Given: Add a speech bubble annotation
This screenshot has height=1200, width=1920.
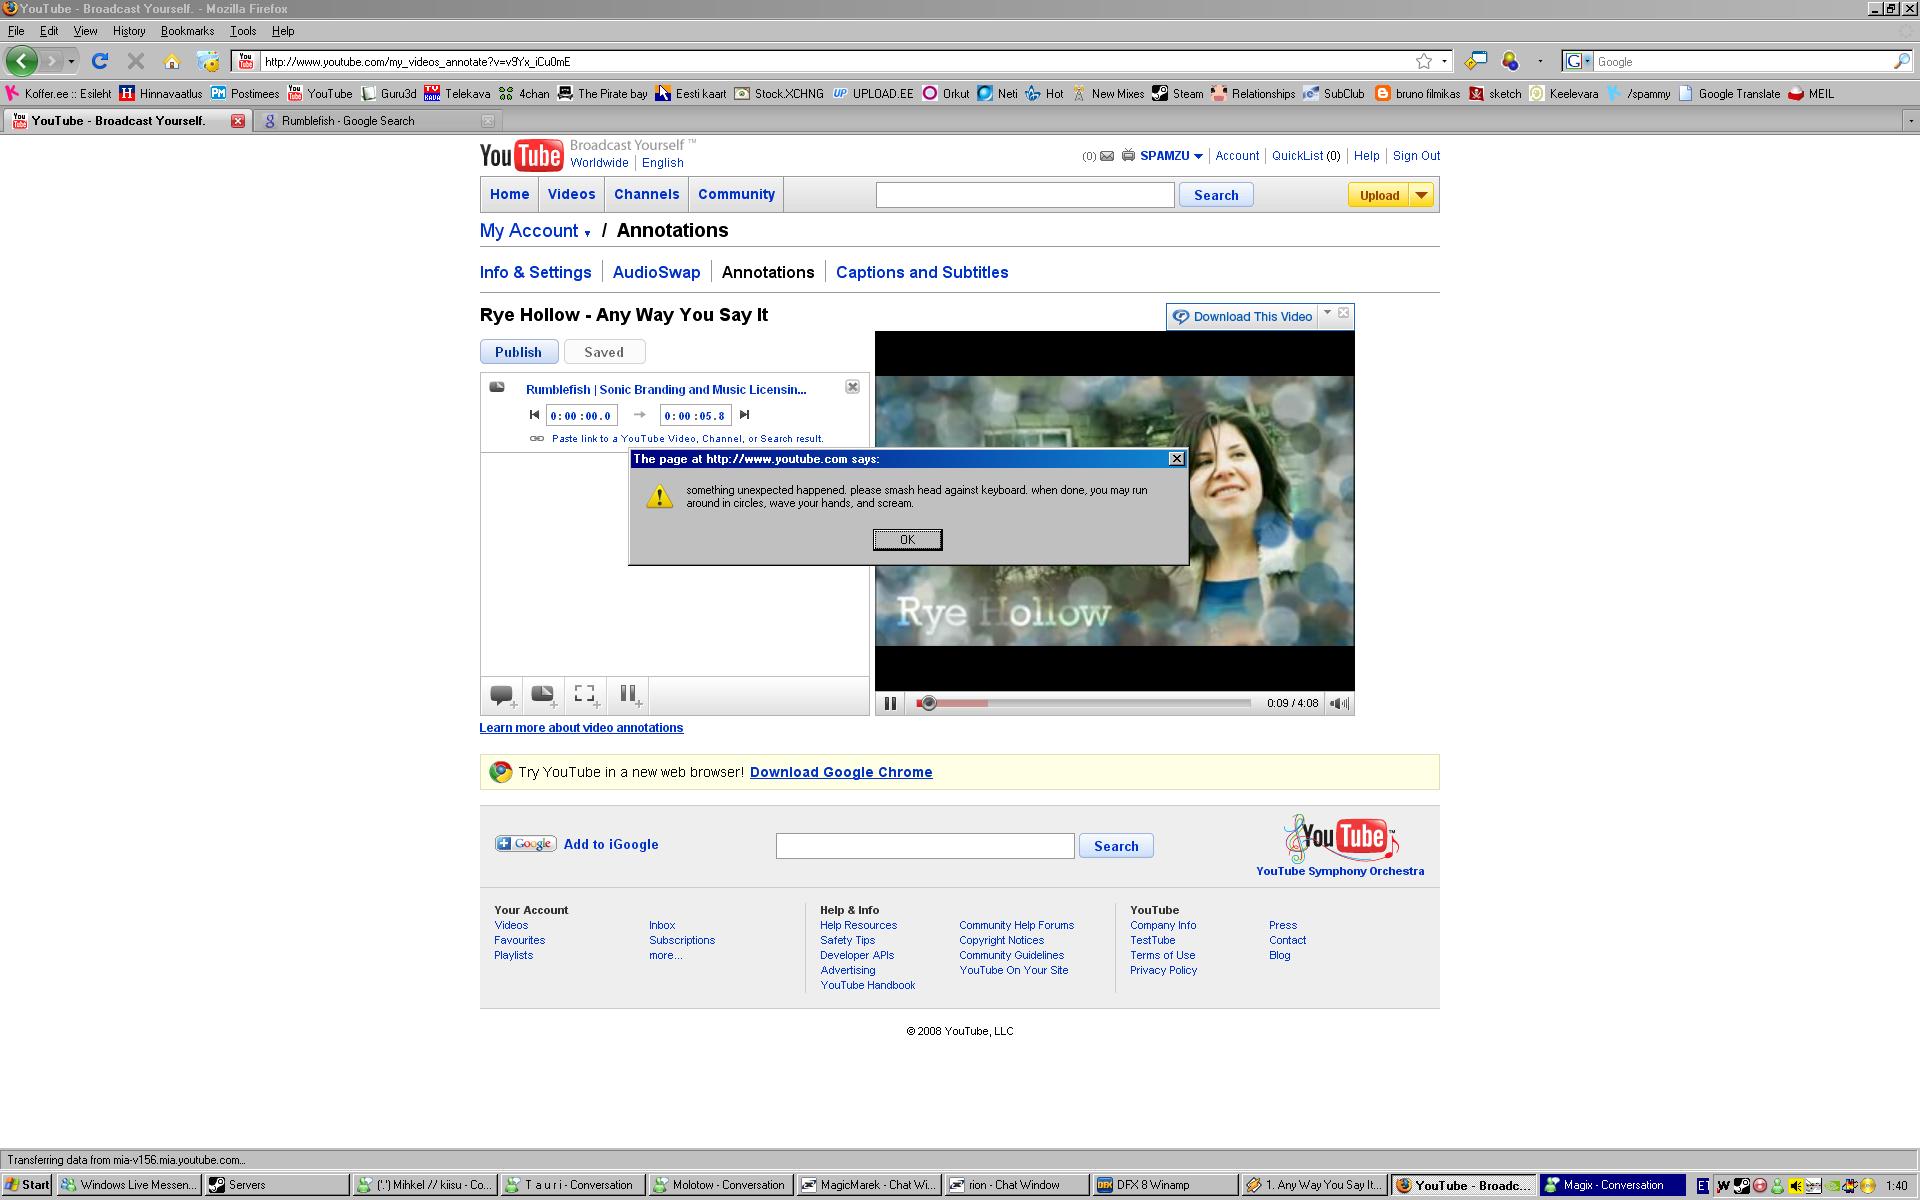Looking at the screenshot, I should (x=503, y=695).
